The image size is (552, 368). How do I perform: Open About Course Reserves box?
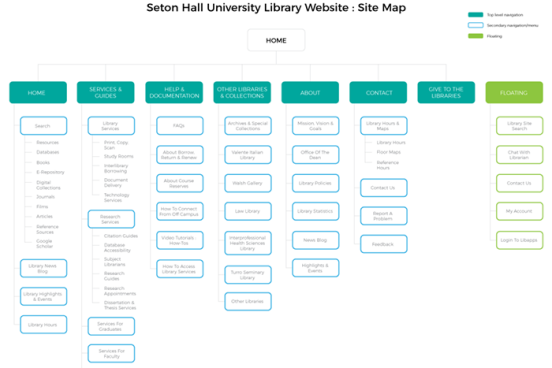pyautogui.click(x=180, y=183)
